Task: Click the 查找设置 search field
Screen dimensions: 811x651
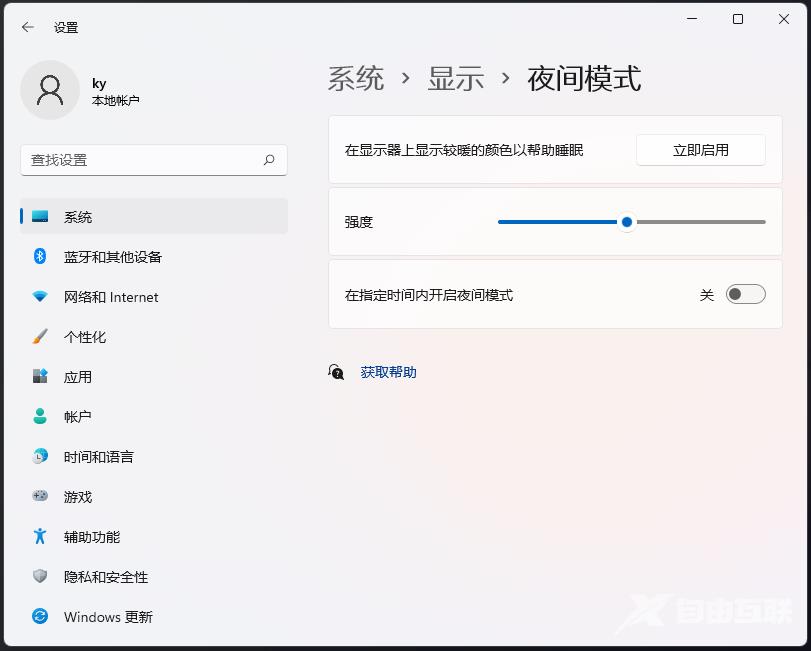Action: 145,160
